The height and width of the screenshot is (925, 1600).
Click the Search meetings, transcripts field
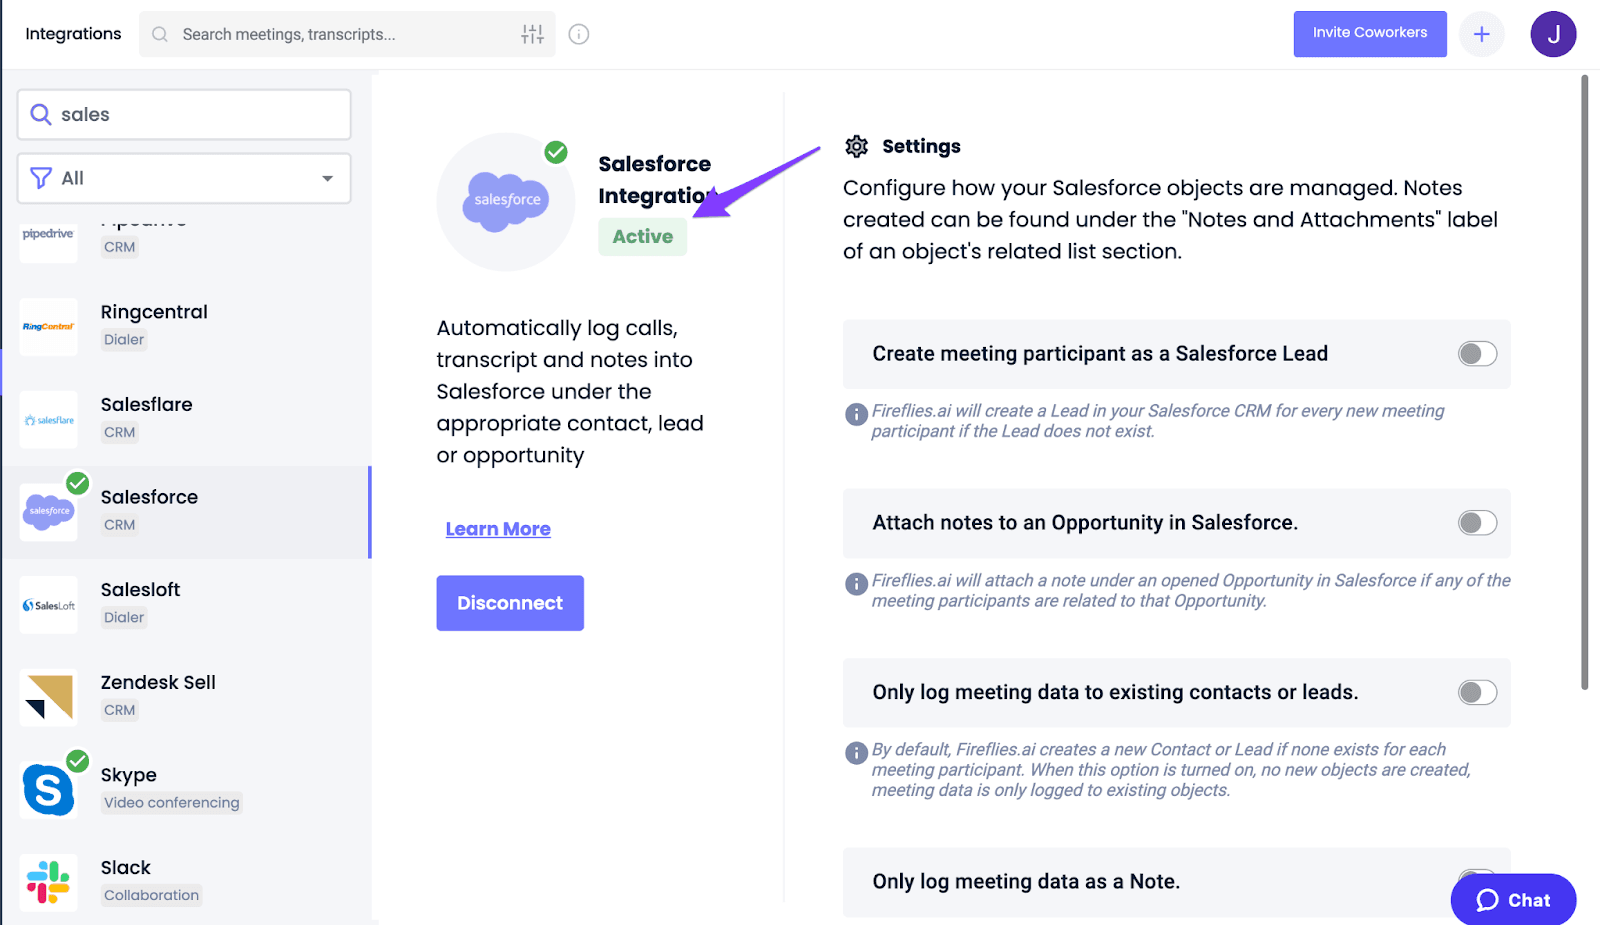[347, 34]
